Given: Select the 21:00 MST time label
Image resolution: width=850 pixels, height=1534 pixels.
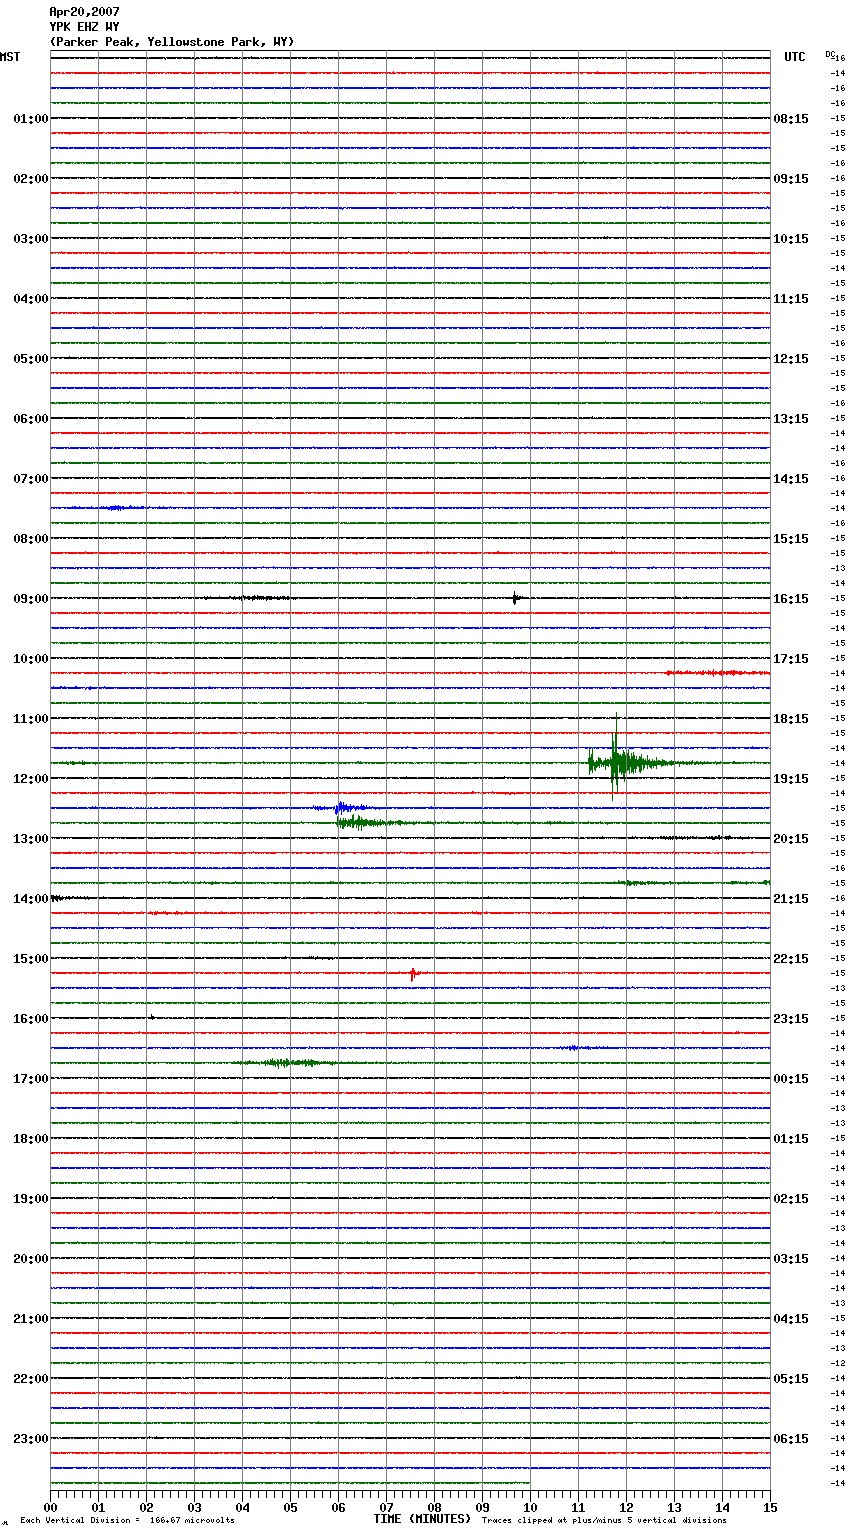Looking at the screenshot, I should 30,1319.
